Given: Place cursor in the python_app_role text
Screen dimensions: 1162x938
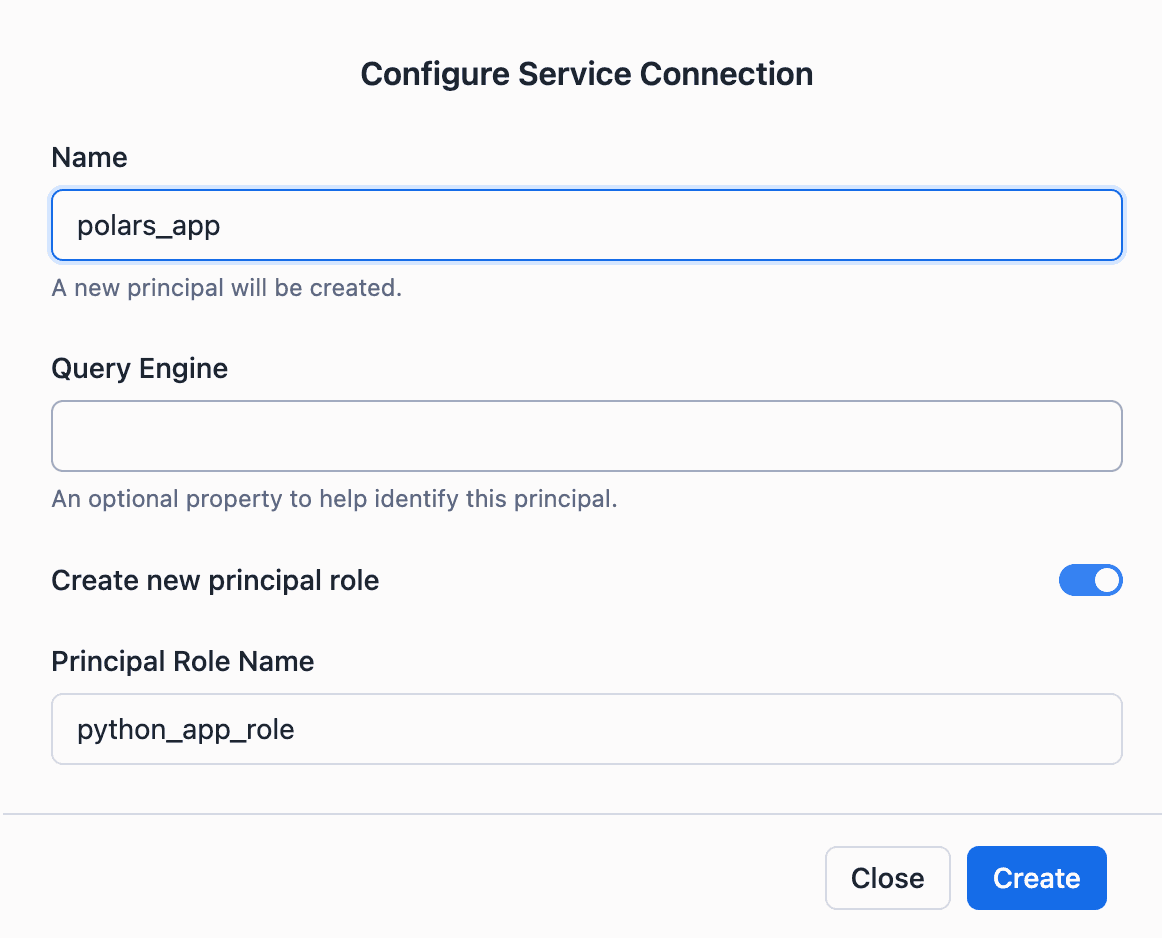Looking at the screenshot, I should (x=185, y=729).
